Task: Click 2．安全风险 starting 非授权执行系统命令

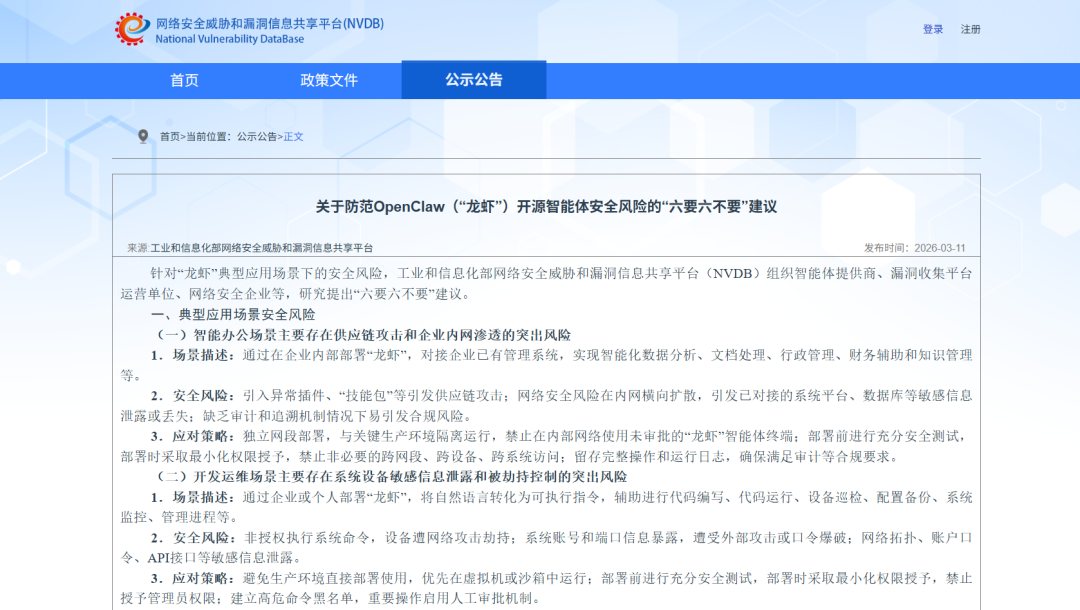Action: point(546,547)
